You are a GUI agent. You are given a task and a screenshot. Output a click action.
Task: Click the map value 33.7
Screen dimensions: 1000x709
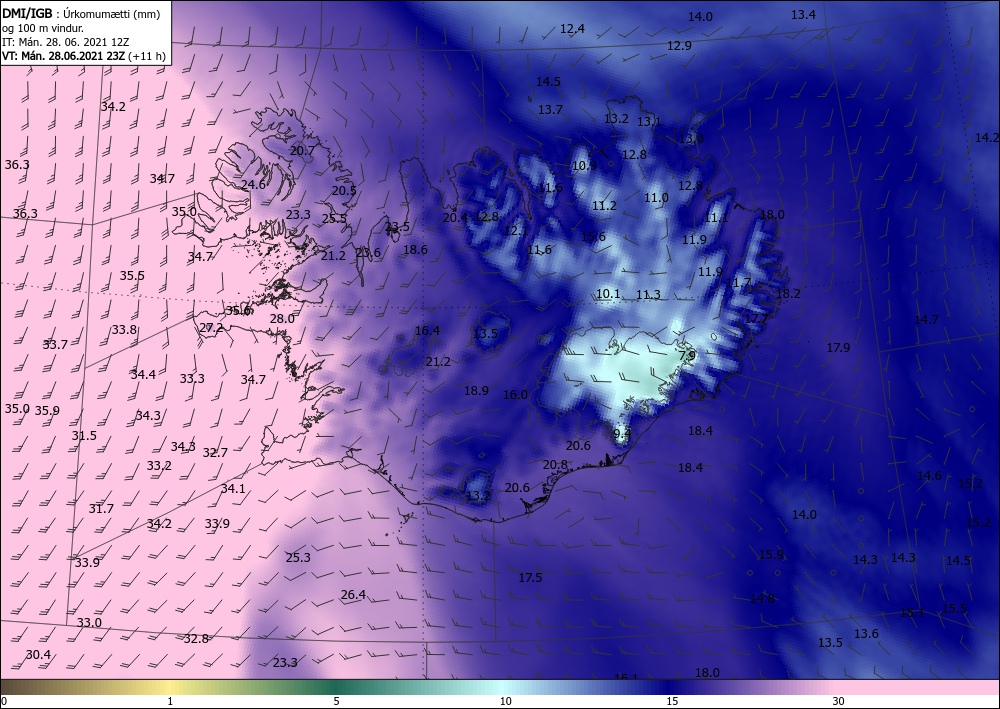[55, 345]
